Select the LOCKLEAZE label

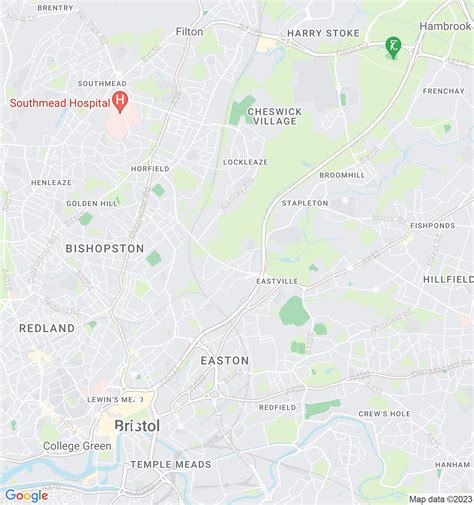[x=245, y=162]
